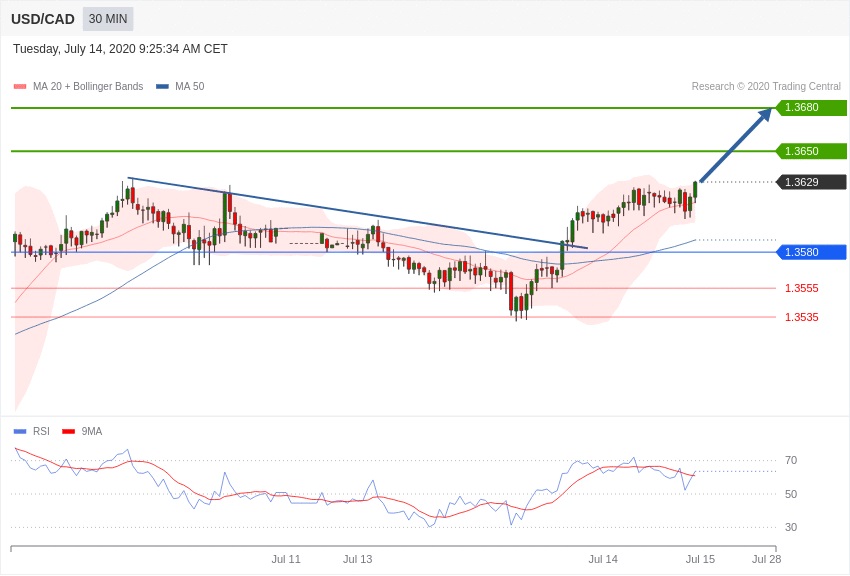Toggle the 9MA legend label

92,432
